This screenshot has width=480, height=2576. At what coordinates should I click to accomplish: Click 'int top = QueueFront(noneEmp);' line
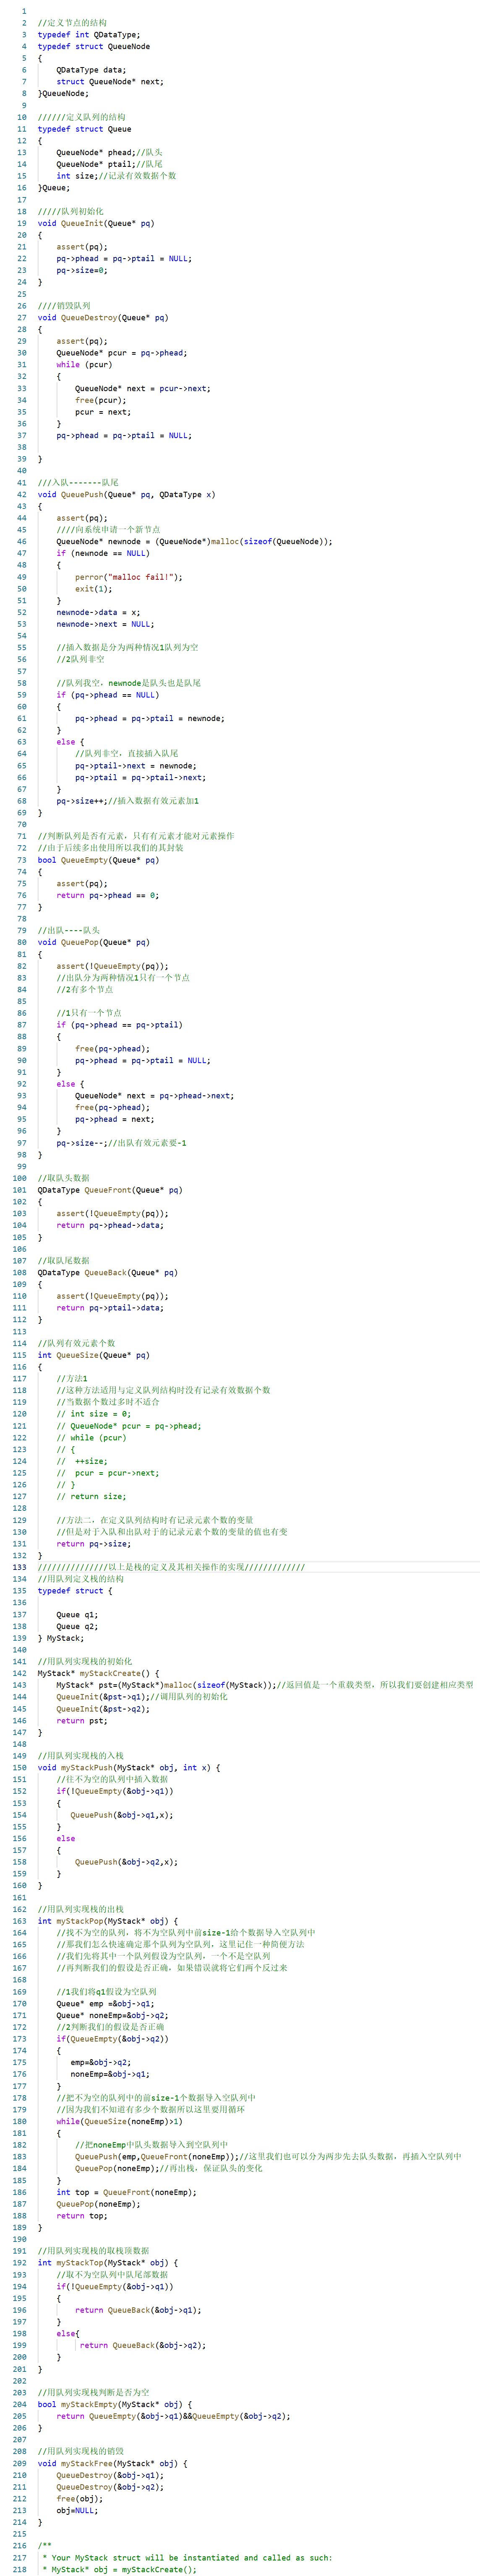pyautogui.click(x=127, y=2192)
